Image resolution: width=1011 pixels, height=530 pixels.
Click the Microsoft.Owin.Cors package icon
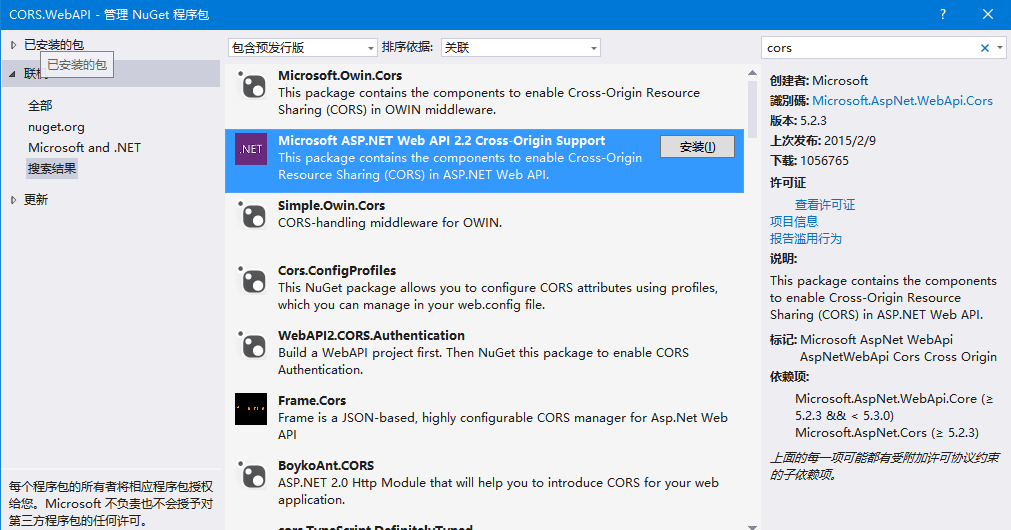(x=251, y=84)
